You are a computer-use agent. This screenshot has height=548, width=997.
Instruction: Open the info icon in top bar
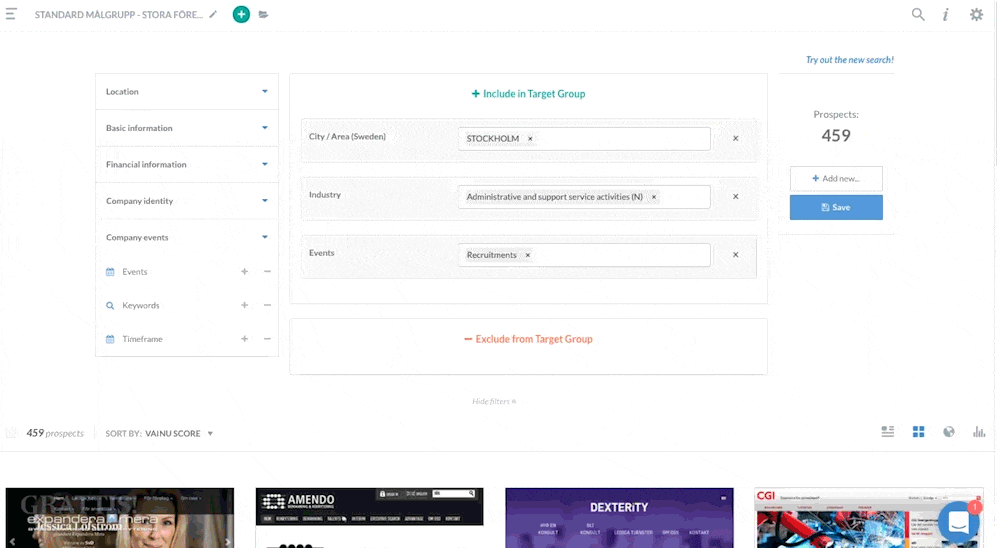pos(946,15)
